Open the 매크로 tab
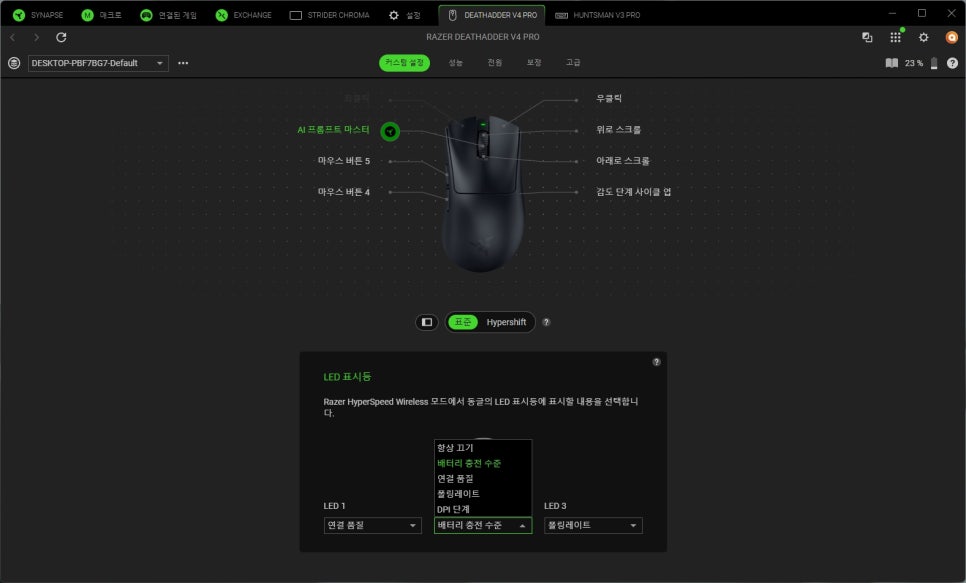 click(102, 15)
